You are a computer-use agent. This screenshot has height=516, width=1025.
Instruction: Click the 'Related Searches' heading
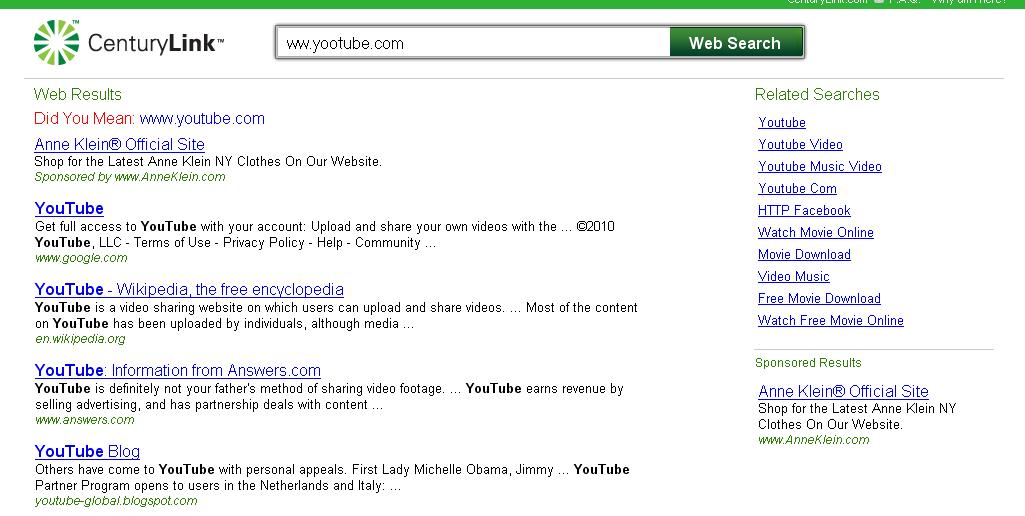817,94
